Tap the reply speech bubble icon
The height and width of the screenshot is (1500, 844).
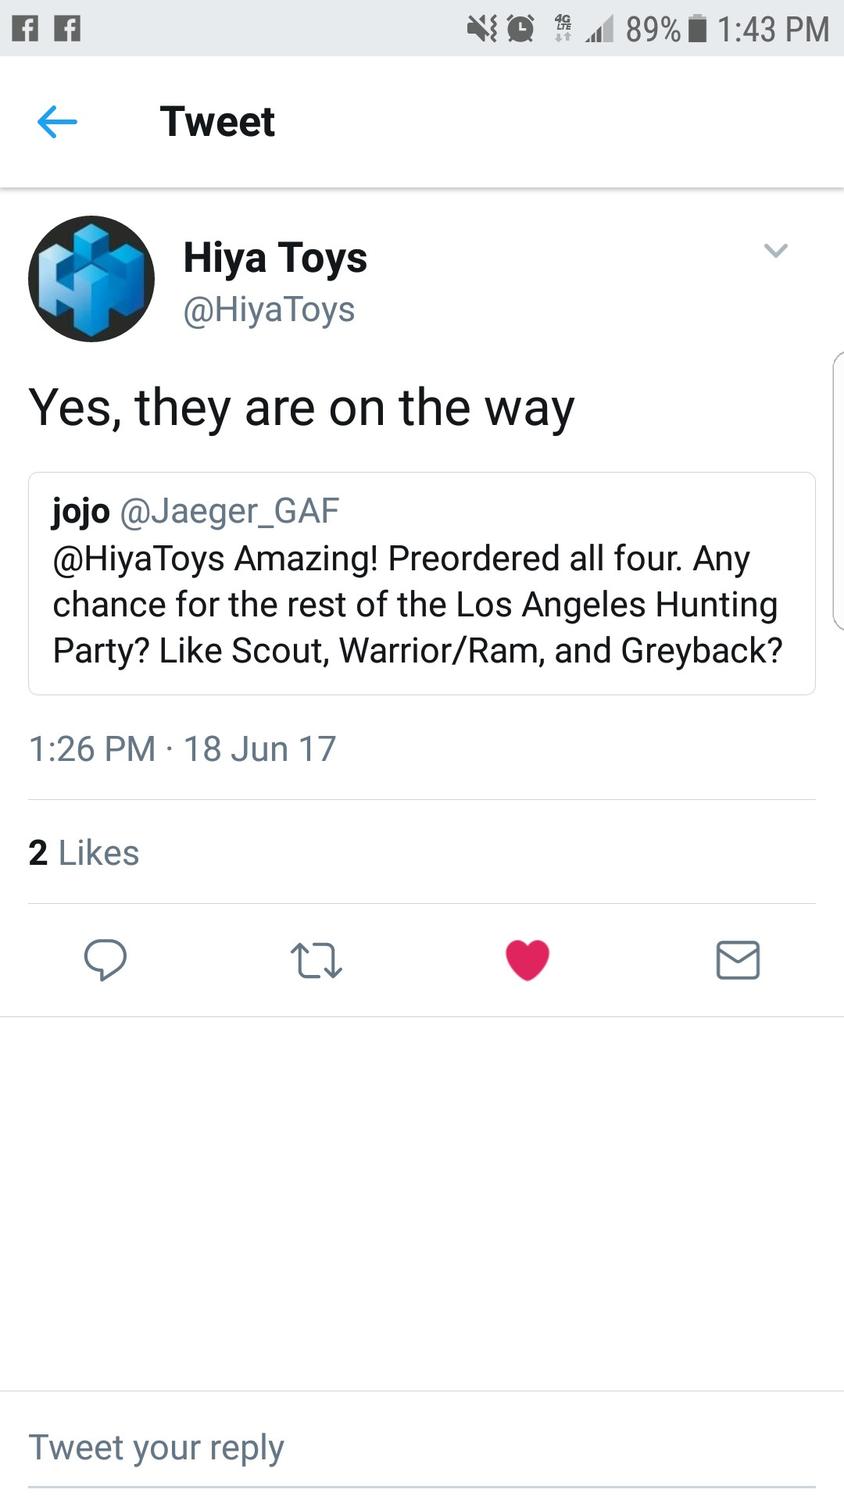(105, 960)
